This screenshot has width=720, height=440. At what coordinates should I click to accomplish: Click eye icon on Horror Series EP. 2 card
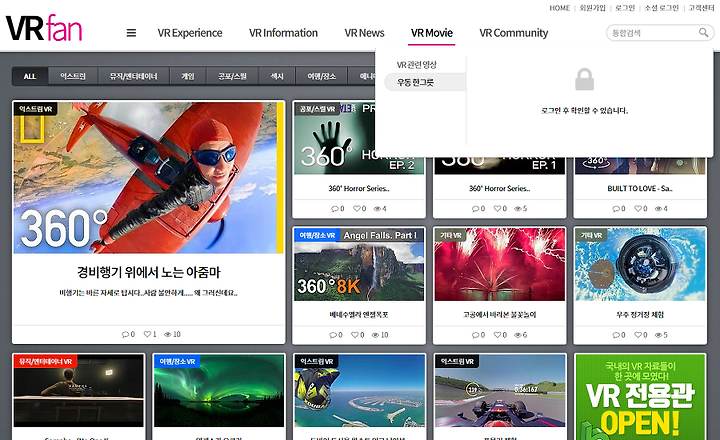(x=377, y=209)
